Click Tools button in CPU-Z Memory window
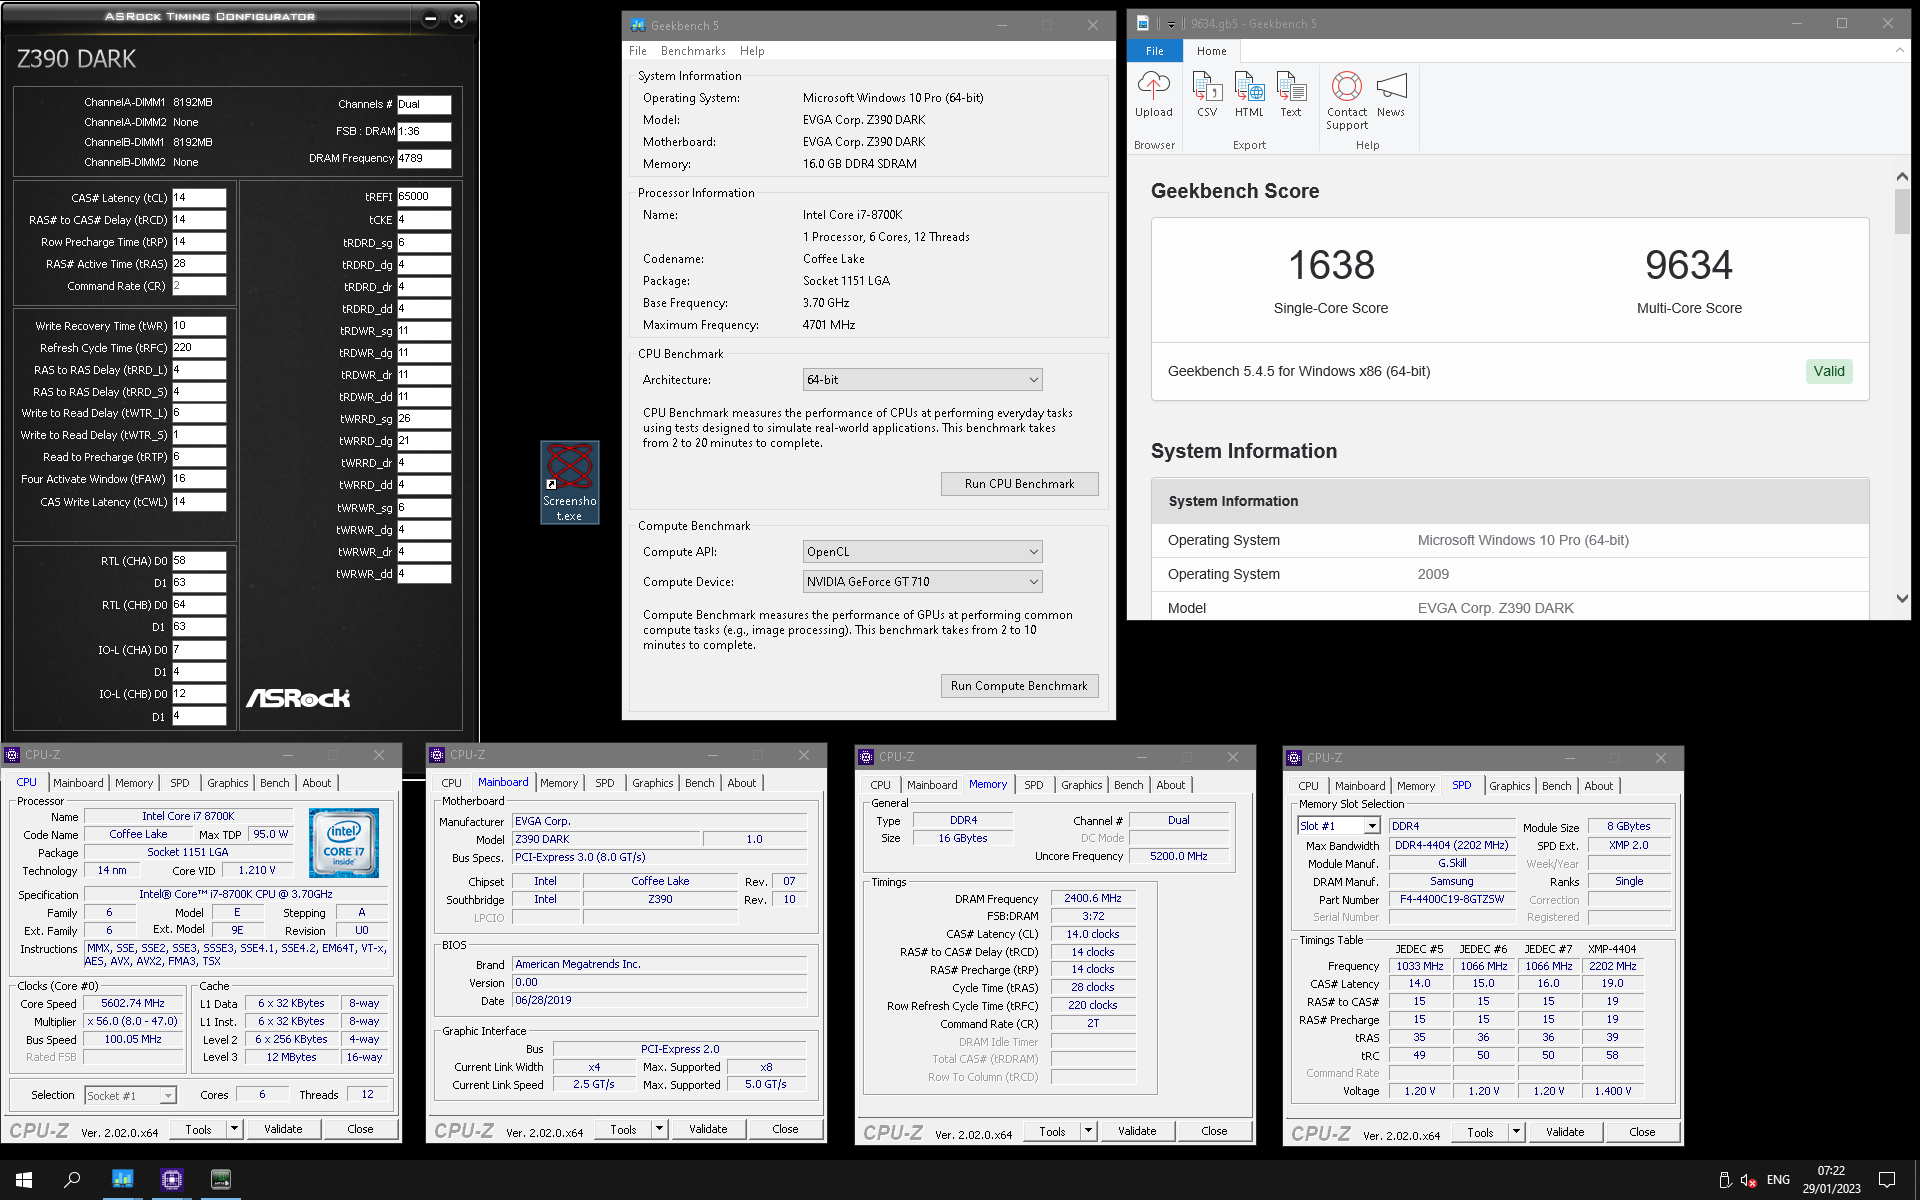 1052,1131
